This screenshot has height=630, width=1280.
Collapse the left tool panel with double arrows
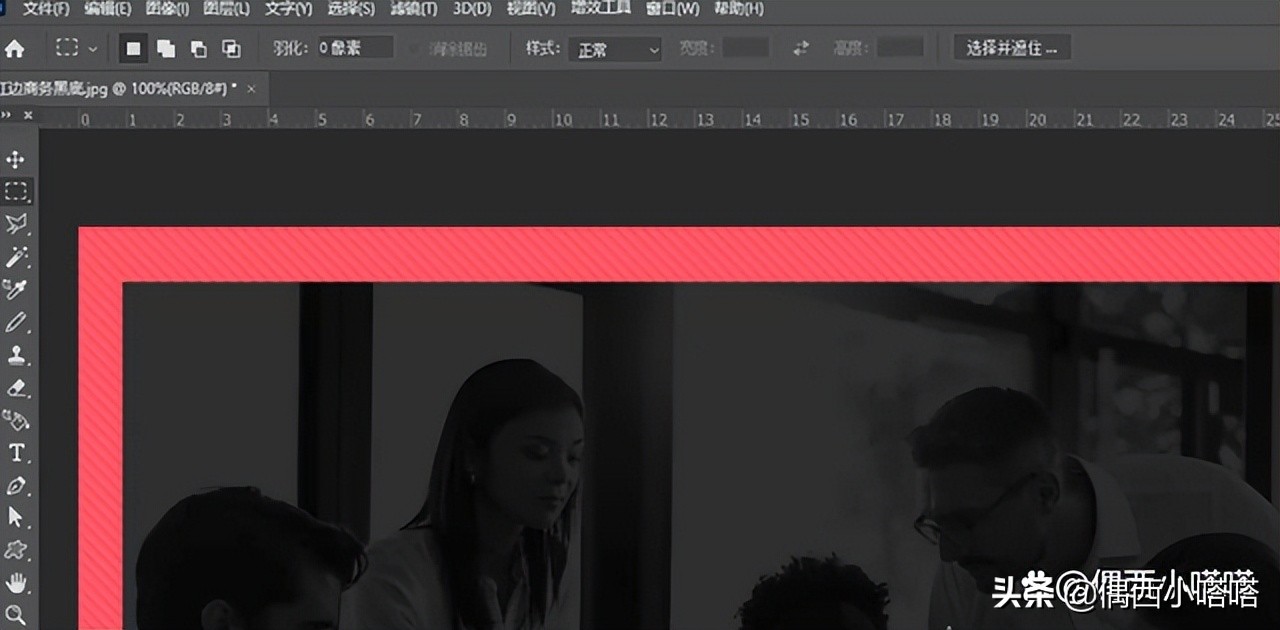[x=10, y=115]
